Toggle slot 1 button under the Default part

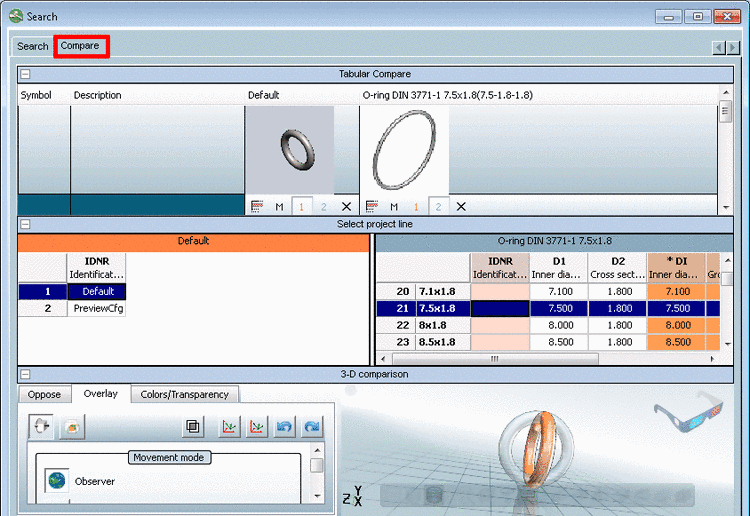point(302,207)
